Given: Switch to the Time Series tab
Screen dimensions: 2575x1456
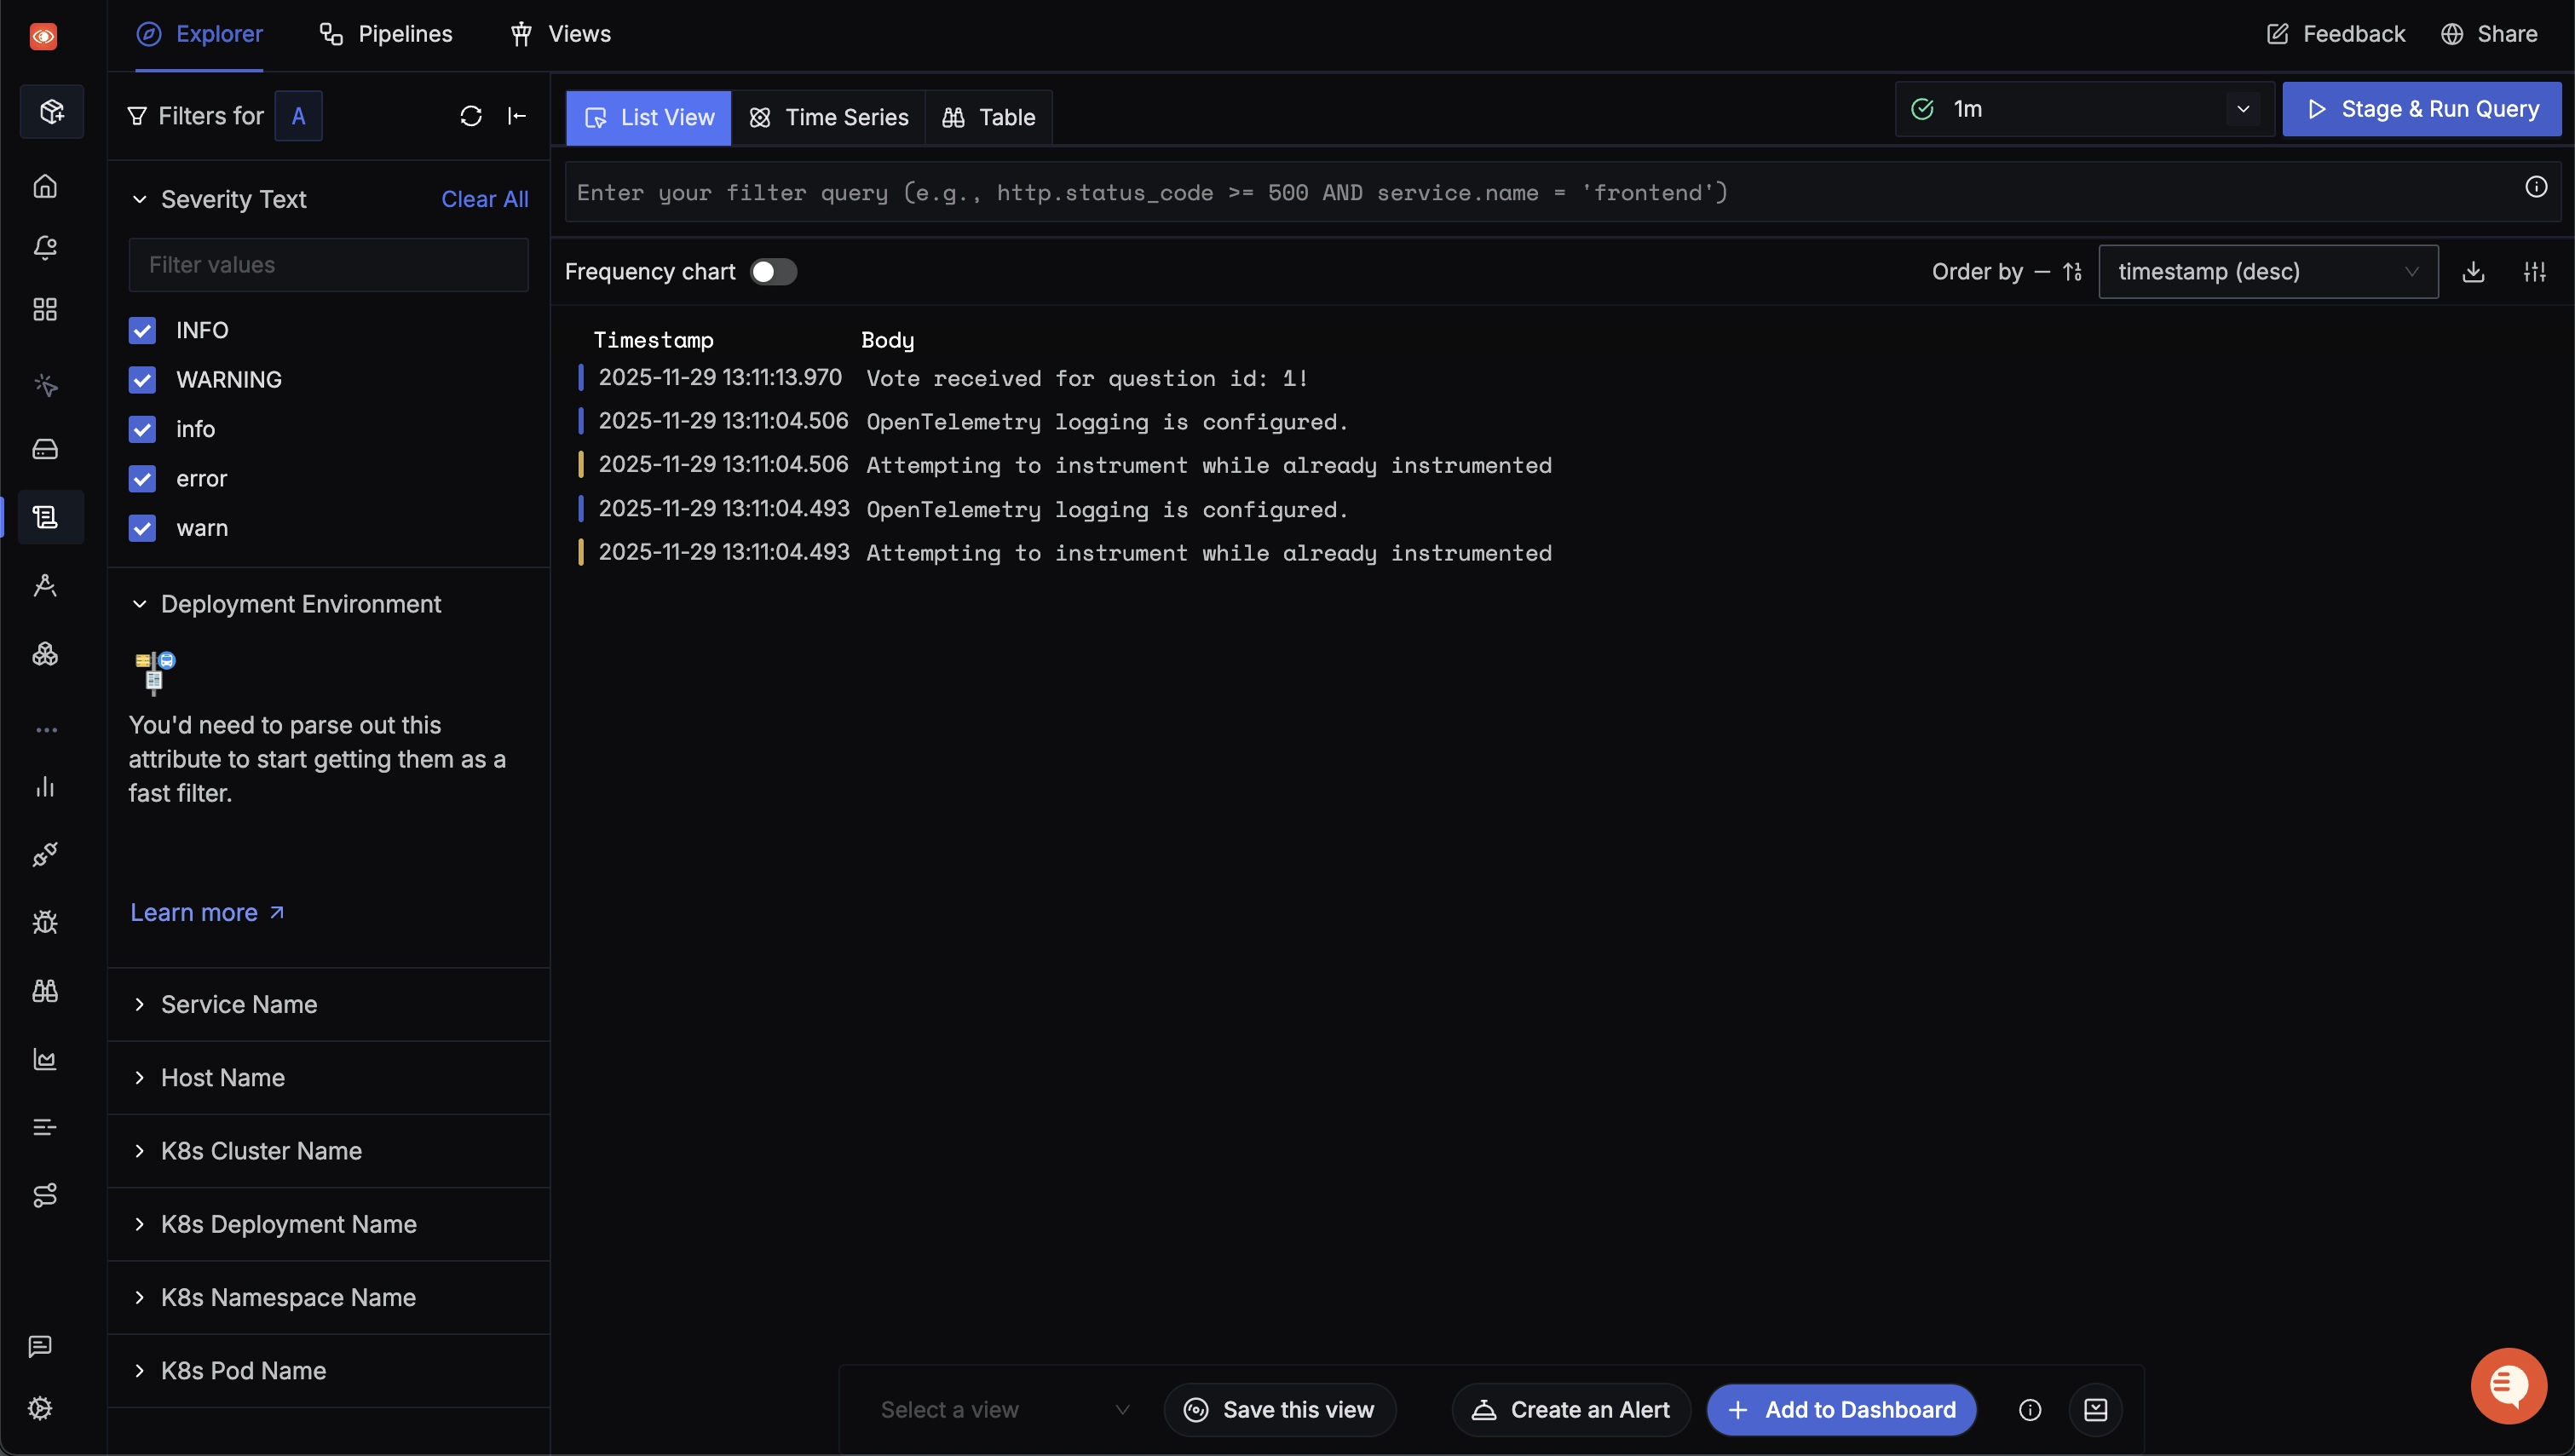Looking at the screenshot, I should tap(829, 118).
